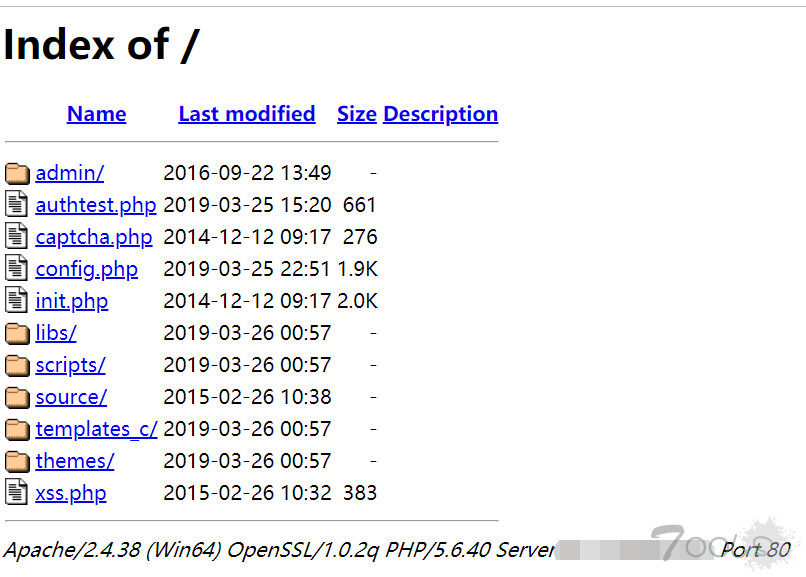
Task: Click folder icon next to themes/
Action: coord(17,461)
